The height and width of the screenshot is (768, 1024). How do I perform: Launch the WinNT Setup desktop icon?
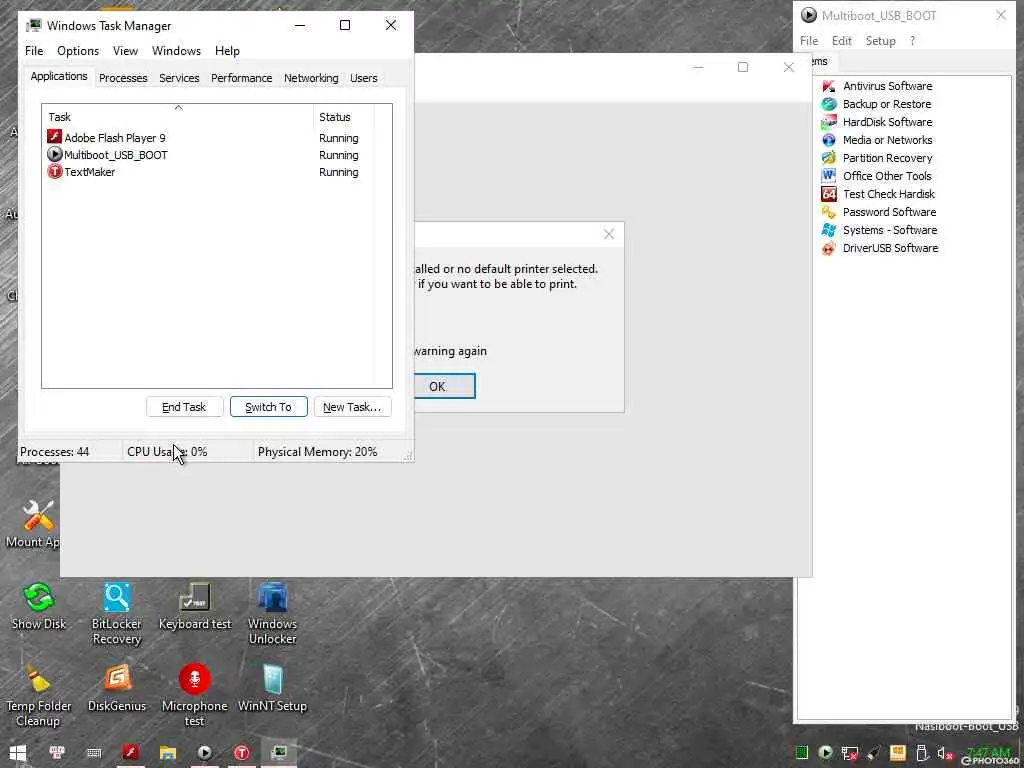tap(272, 679)
